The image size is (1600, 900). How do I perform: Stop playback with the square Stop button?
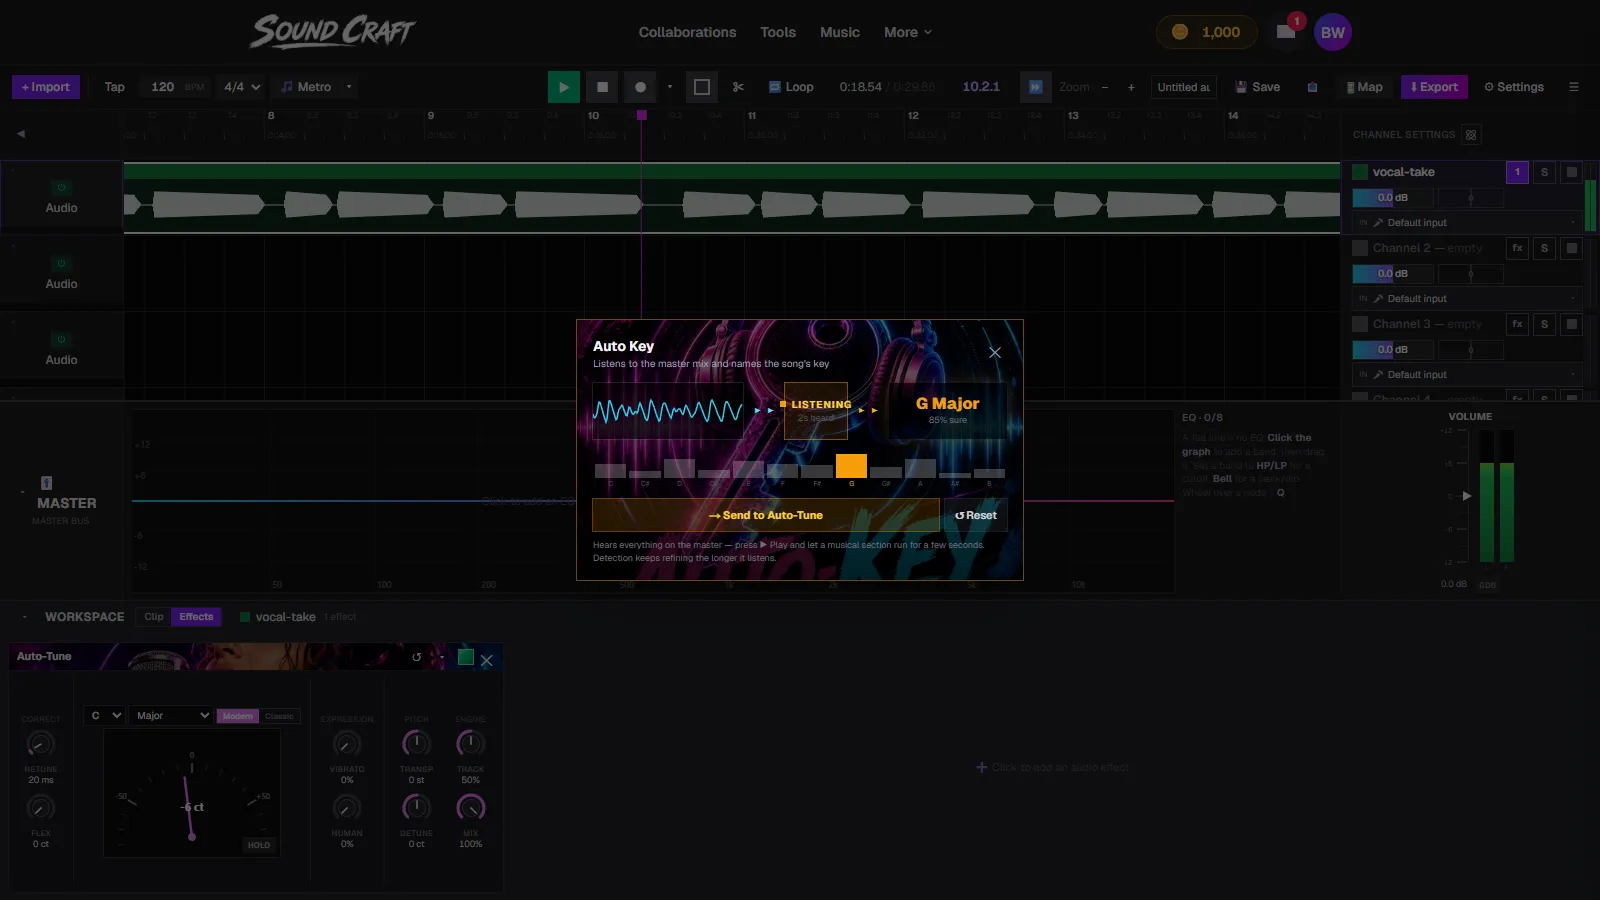(x=602, y=87)
